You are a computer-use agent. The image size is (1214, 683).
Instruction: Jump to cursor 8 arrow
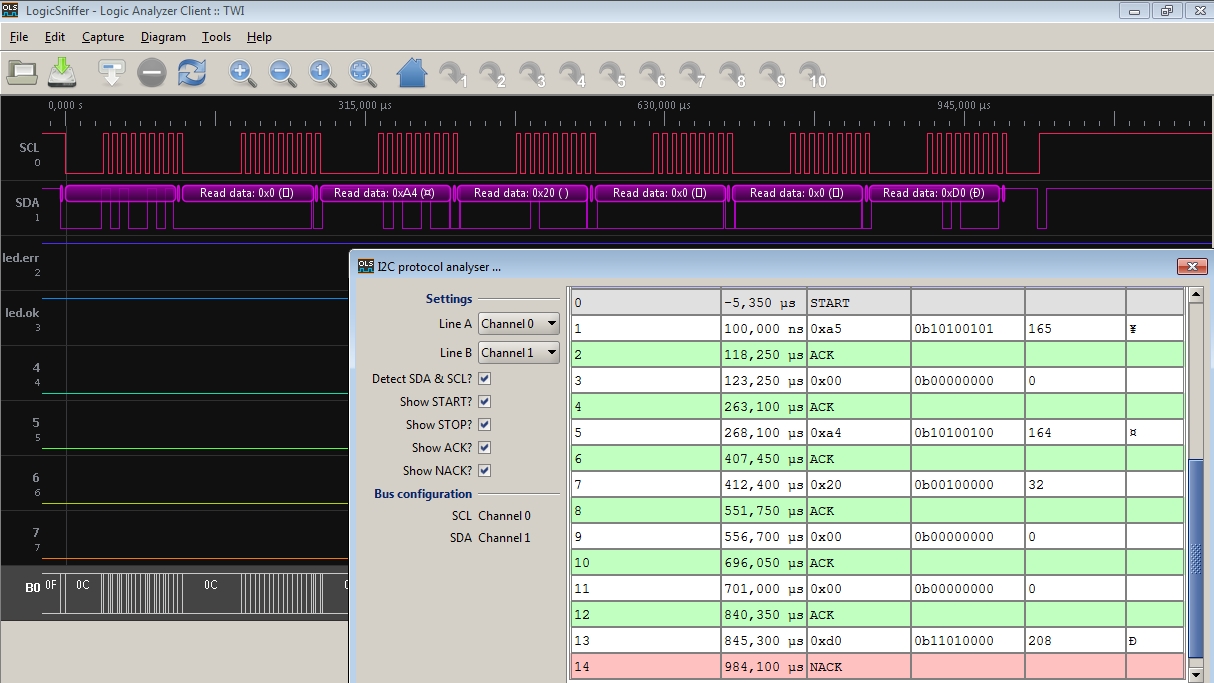tap(732, 73)
